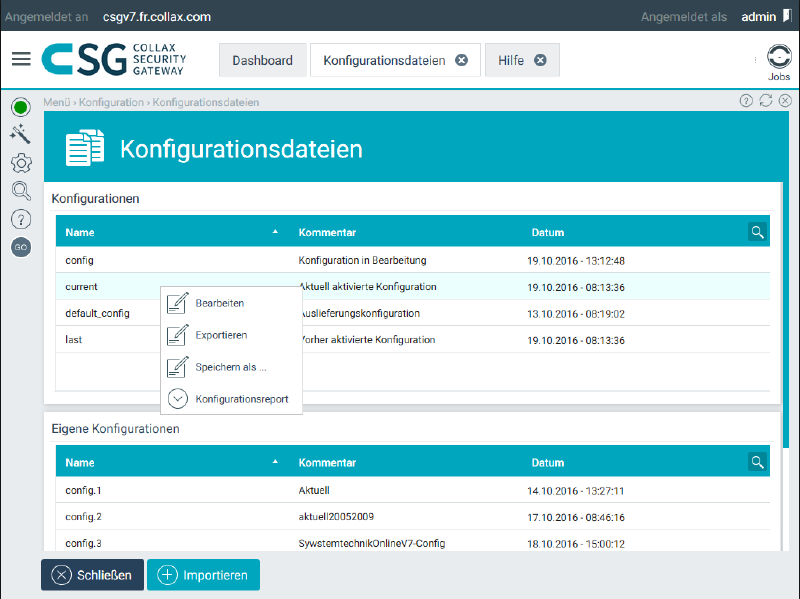Screen dimensions: 800x599
Task: Sort Eigene Konfigurationen by Name arrow
Action: [x=276, y=462]
